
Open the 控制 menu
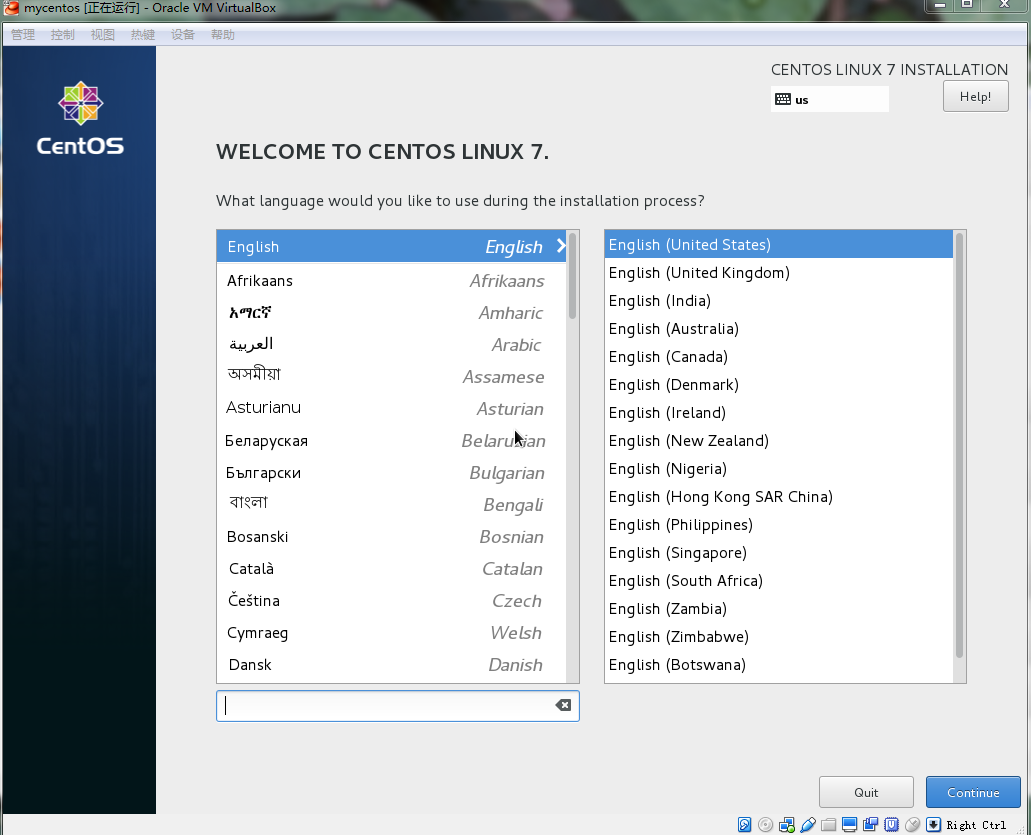(x=62, y=35)
